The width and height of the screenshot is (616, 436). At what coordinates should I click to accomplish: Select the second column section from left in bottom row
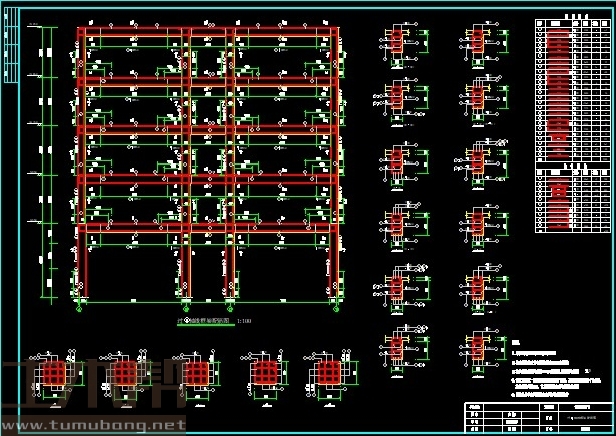pos(124,375)
